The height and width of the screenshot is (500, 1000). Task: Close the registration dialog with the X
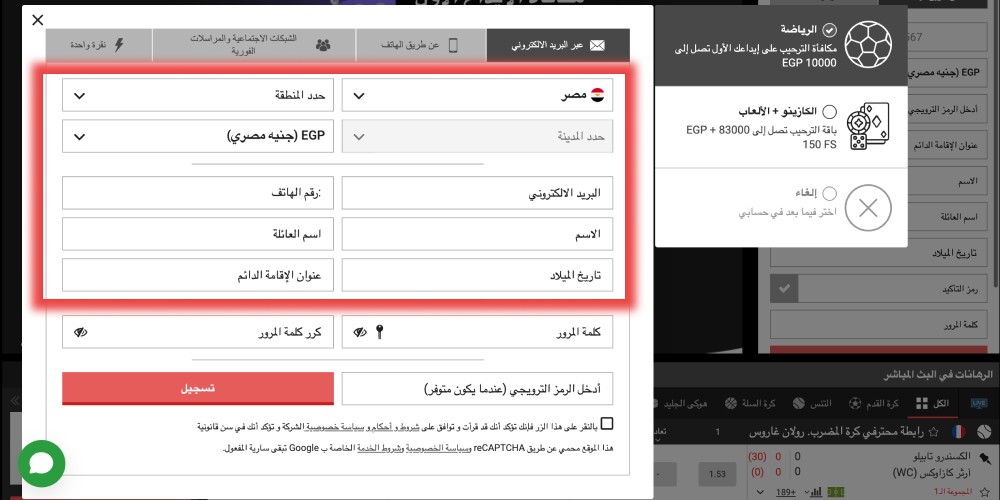click(38, 20)
